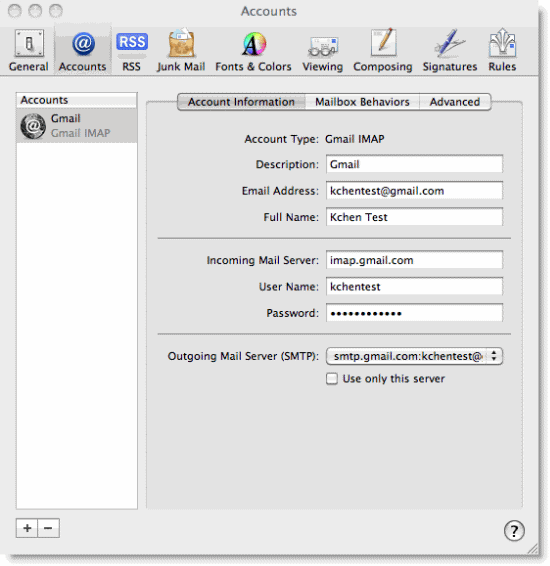Enable Use only this server checkbox
Image resolution: width=550 pixels, height=566 pixels.
click(332, 379)
